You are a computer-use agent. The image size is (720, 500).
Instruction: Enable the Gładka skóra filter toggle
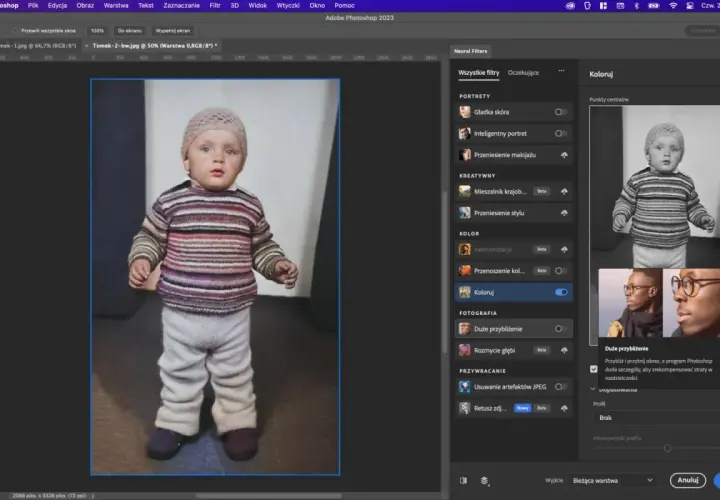click(x=560, y=112)
